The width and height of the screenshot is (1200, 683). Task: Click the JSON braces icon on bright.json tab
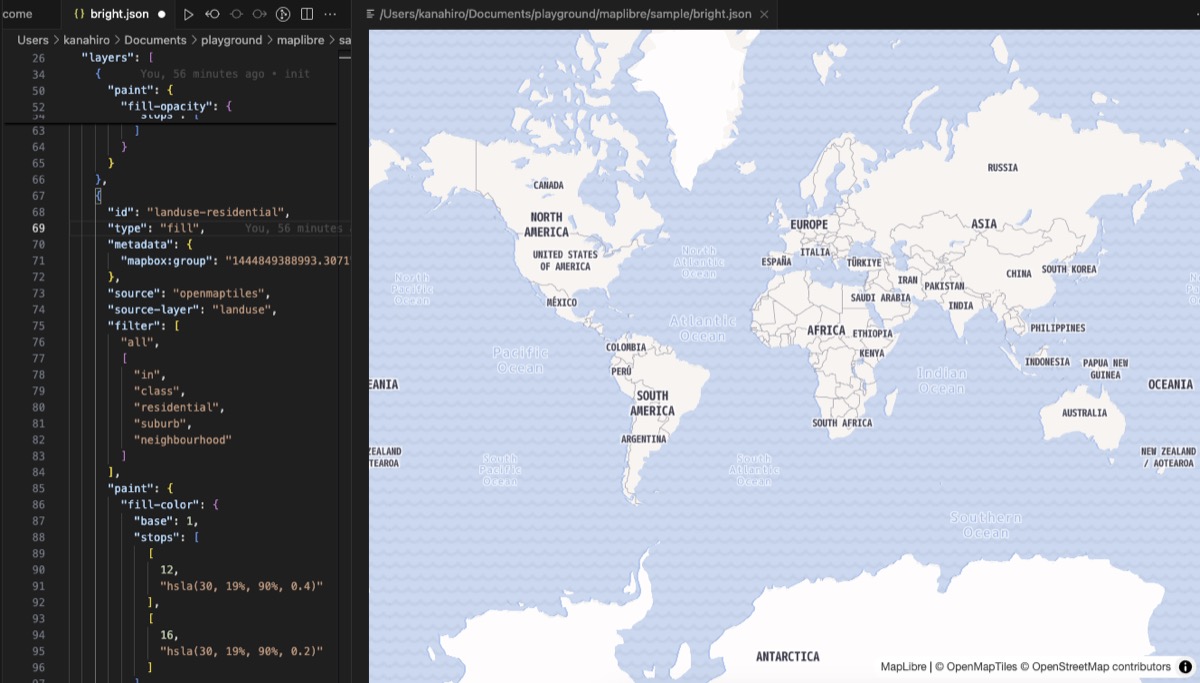pyautogui.click(x=78, y=14)
